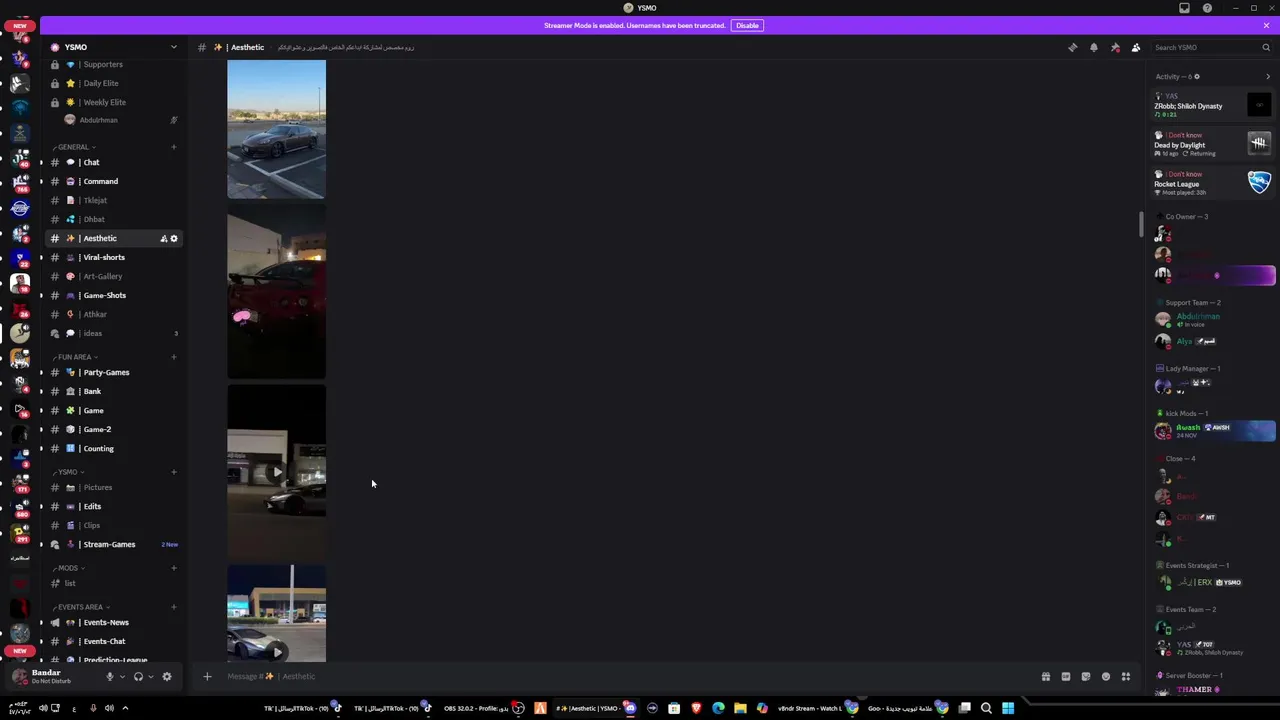Open Stream-Games channel with 2 new
Image resolution: width=1280 pixels, height=720 pixels.
coord(115,544)
